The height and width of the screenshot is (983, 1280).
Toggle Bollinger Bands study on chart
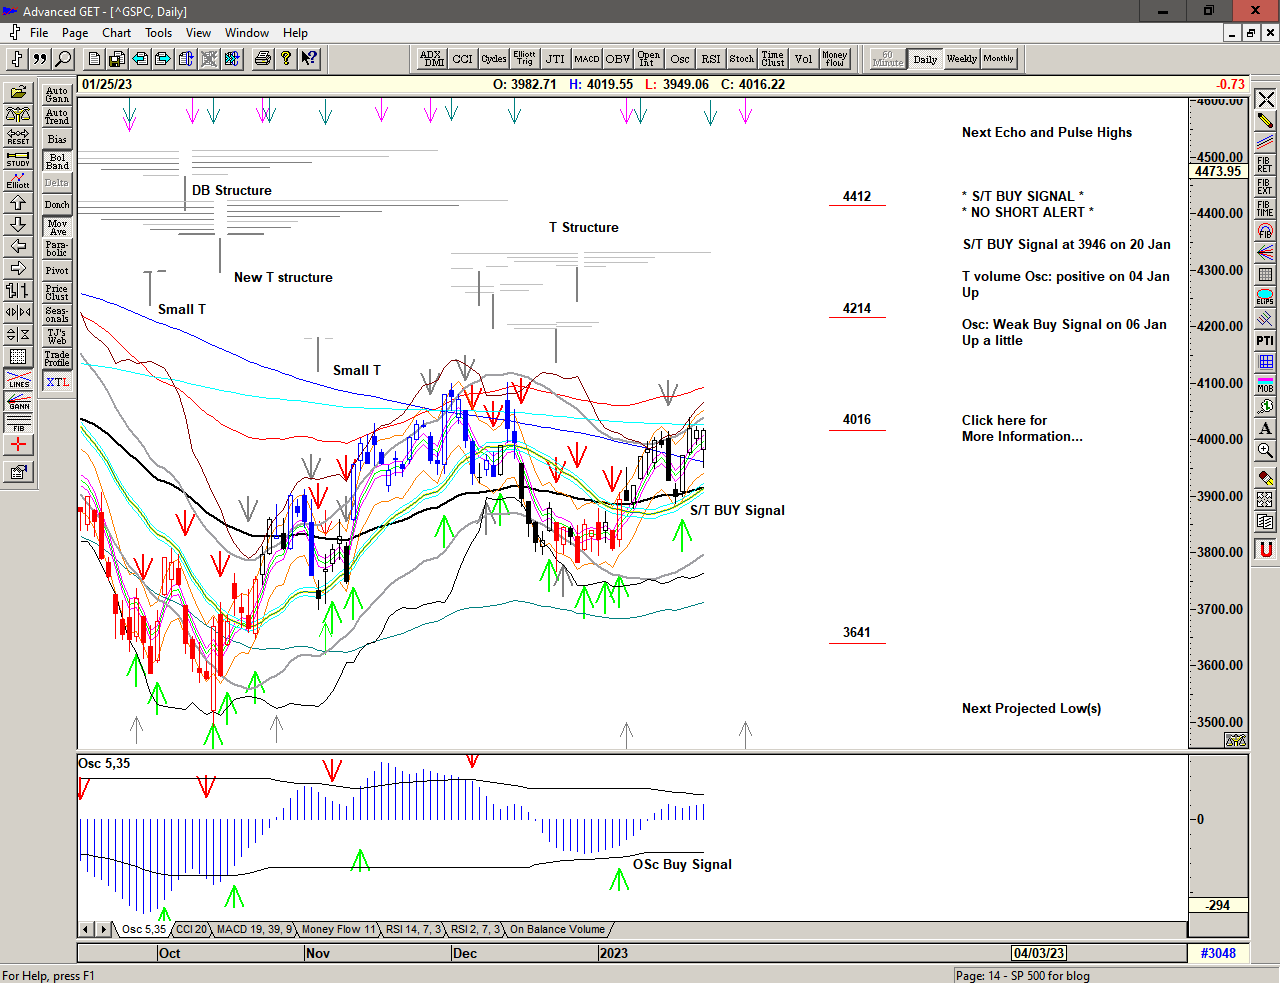click(57, 161)
